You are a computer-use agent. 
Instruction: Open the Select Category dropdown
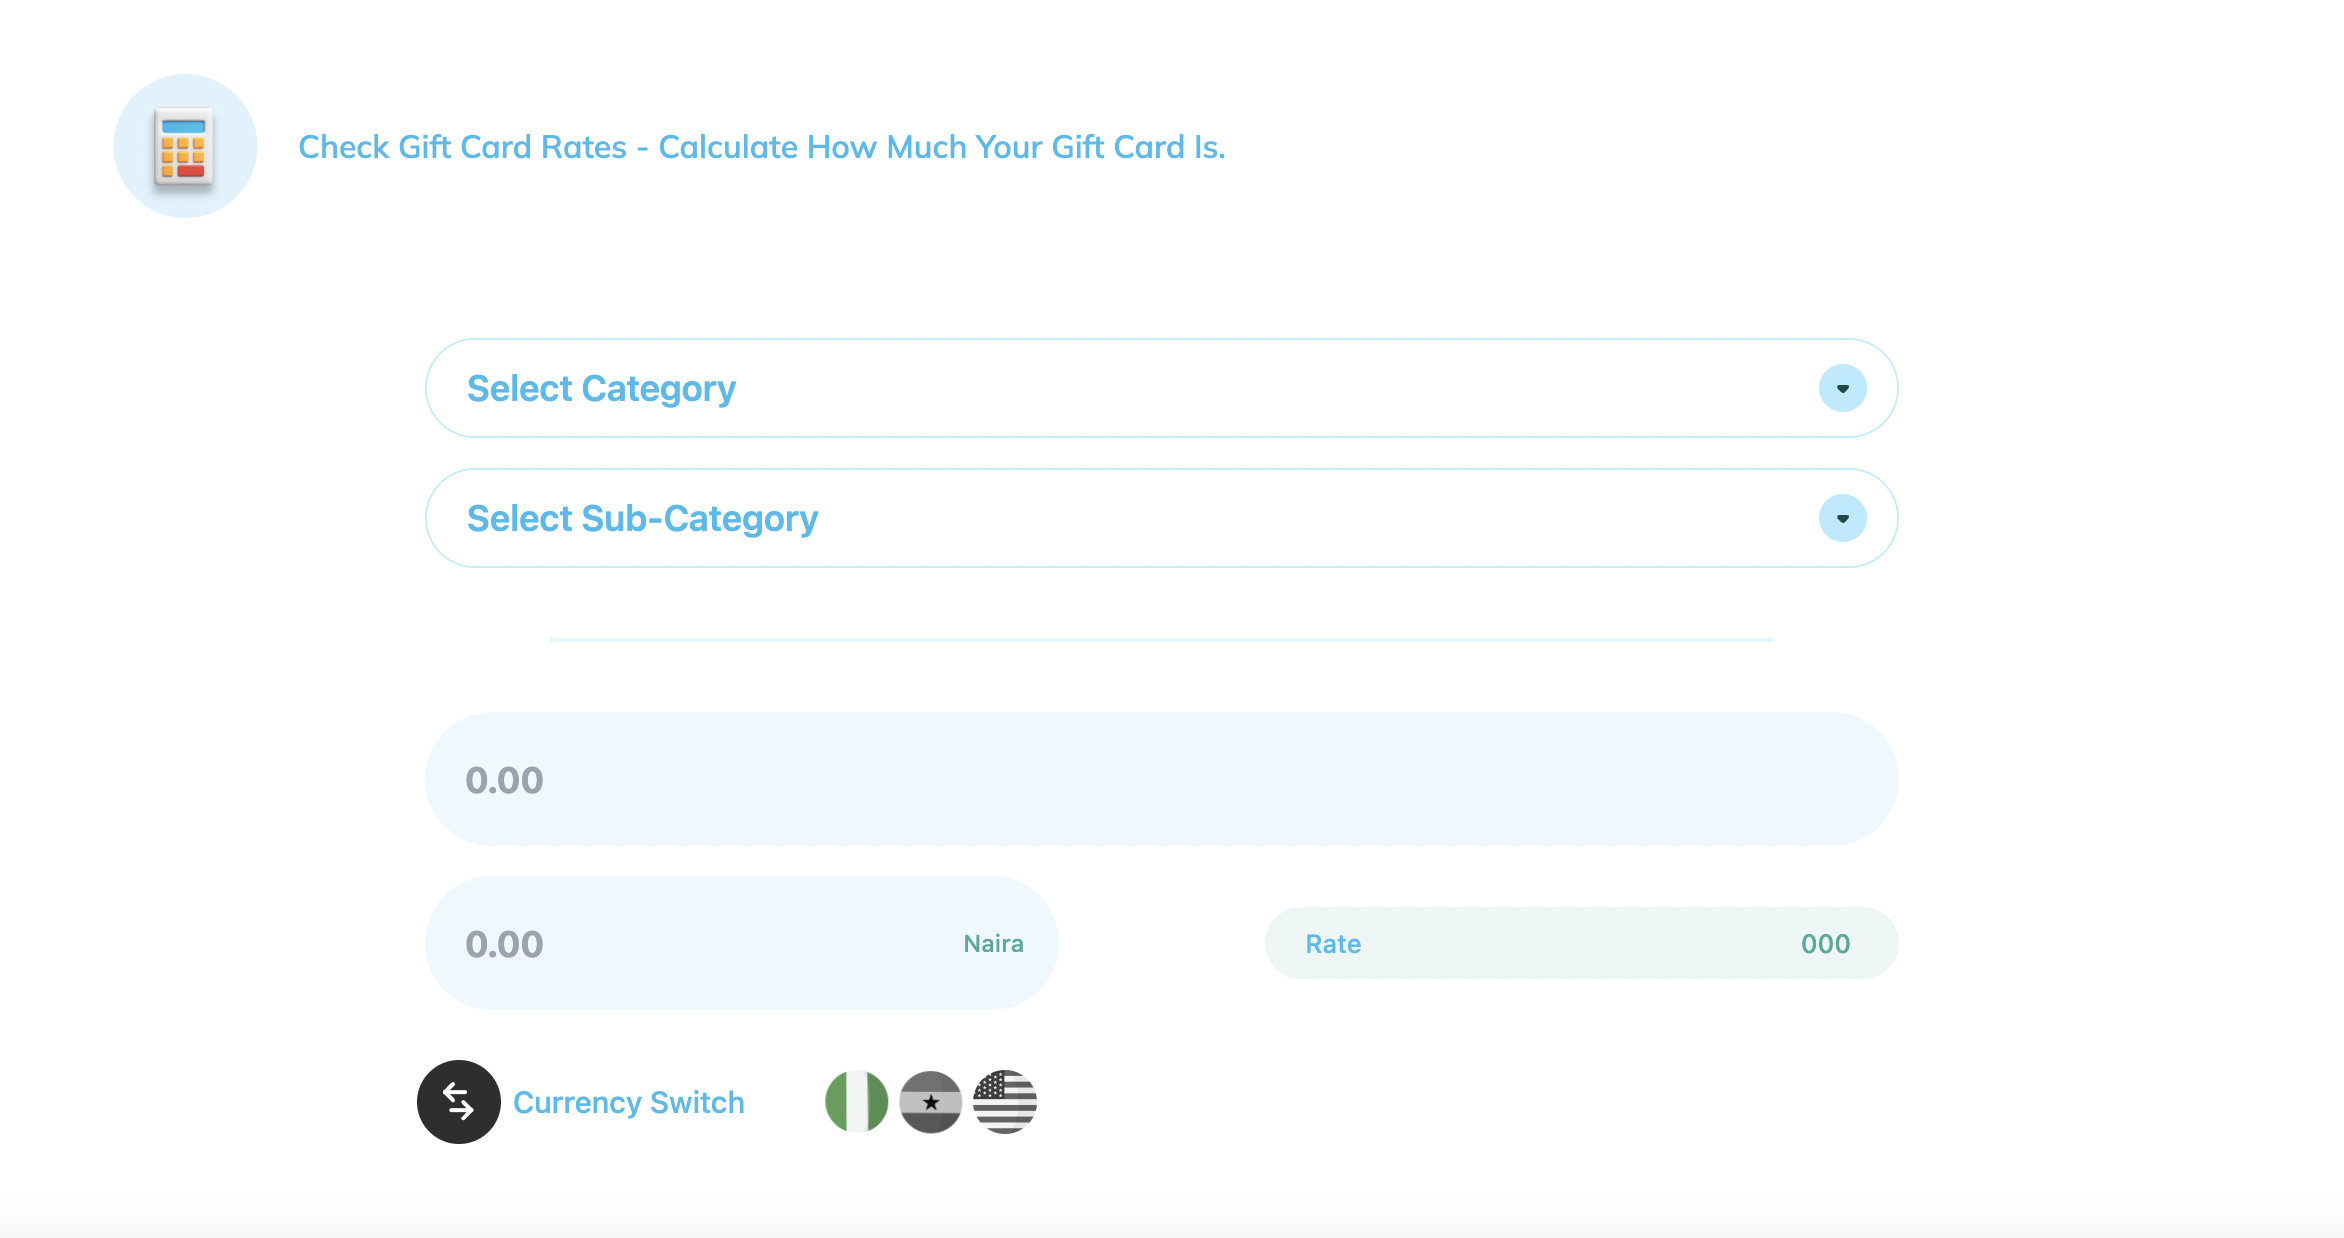pos(1162,388)
